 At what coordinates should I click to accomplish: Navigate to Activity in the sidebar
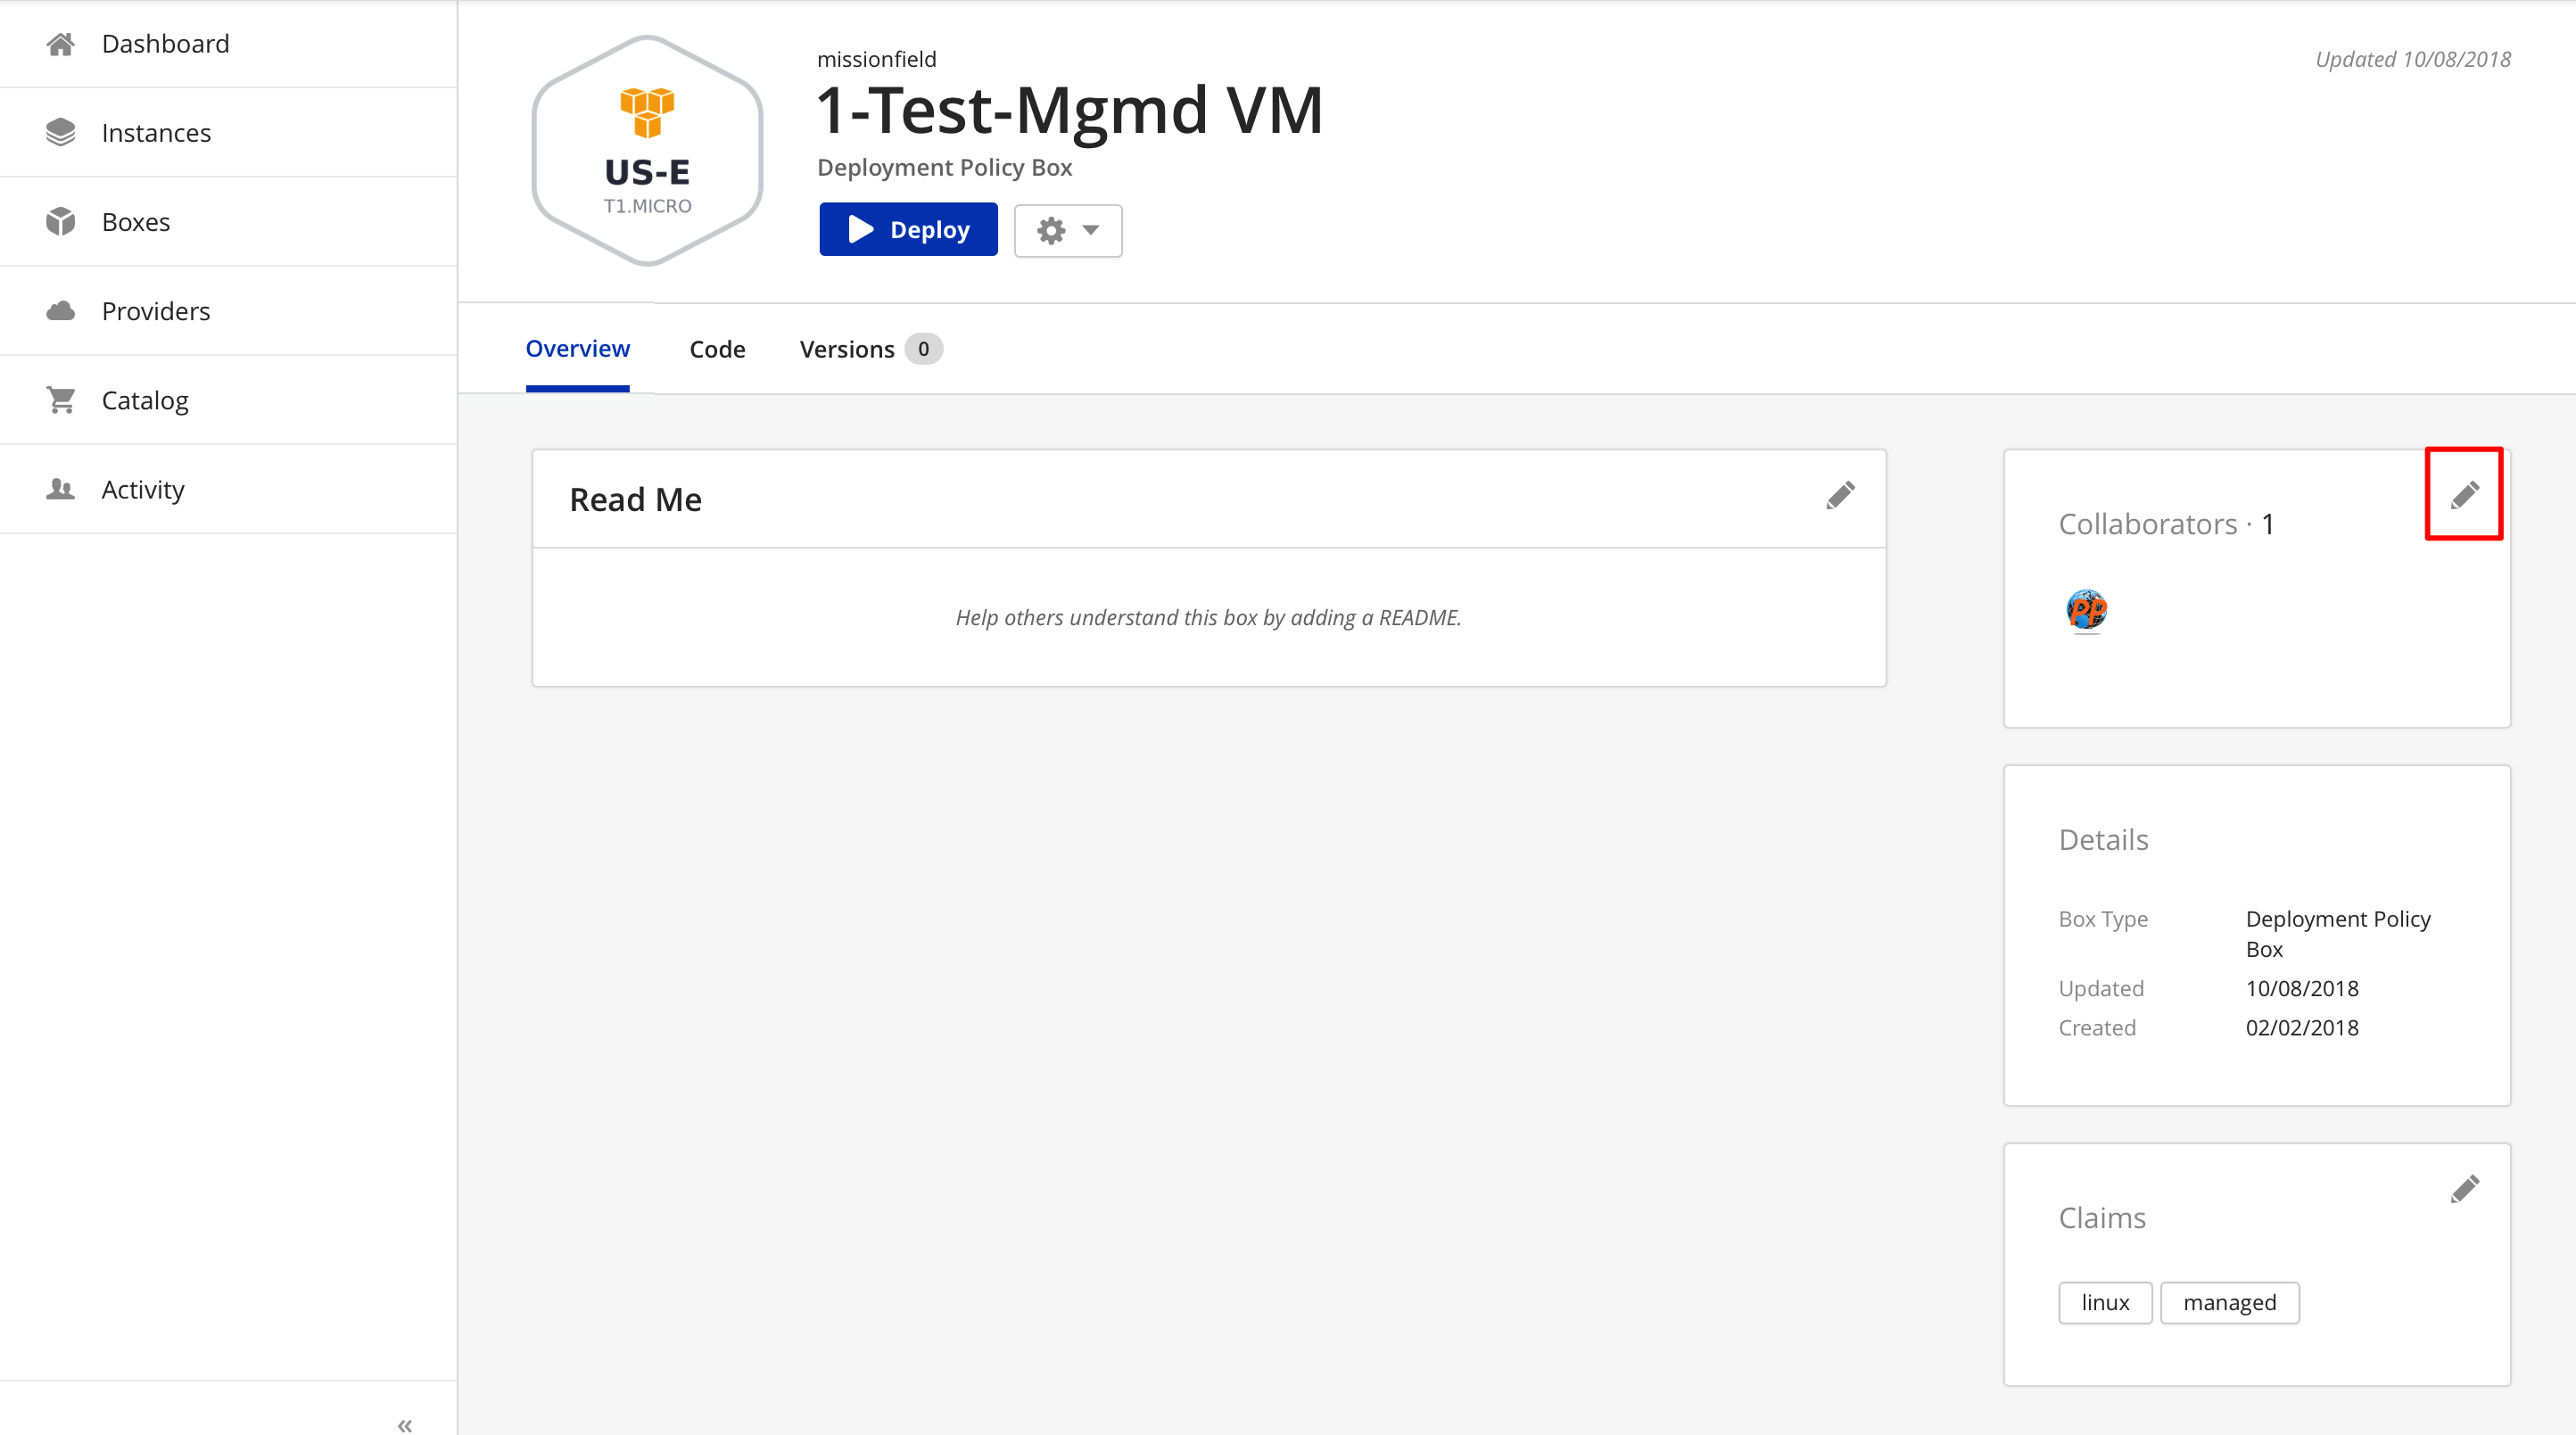[x=143, y=490]
